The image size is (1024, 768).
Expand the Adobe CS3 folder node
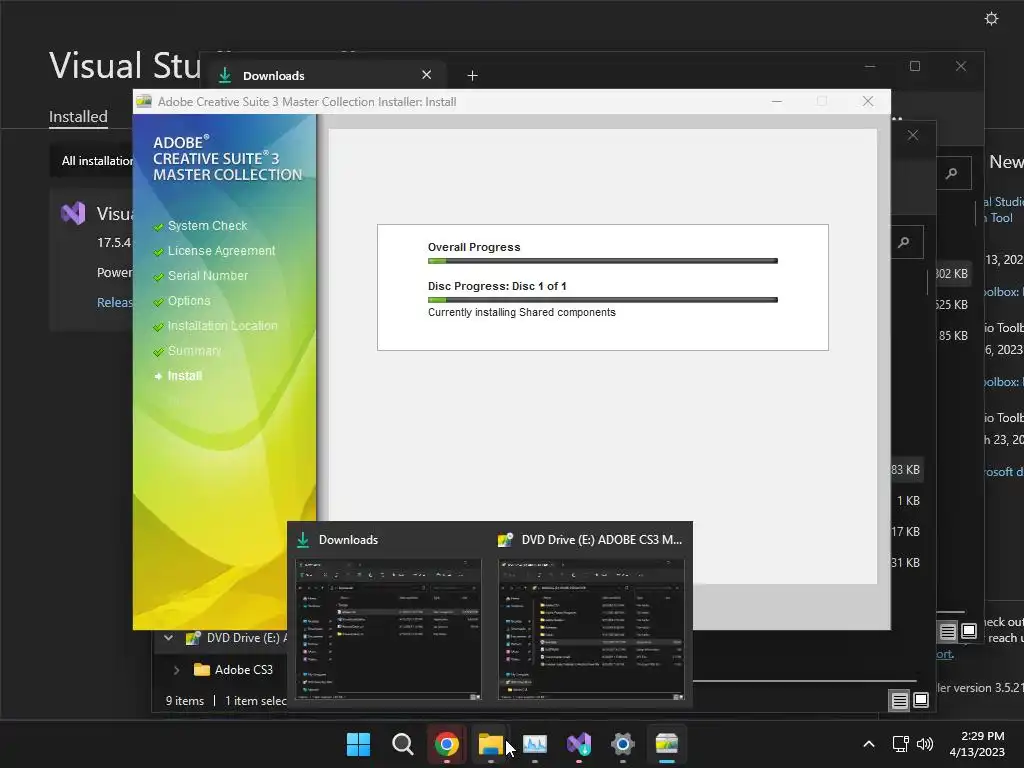(176, 669)
